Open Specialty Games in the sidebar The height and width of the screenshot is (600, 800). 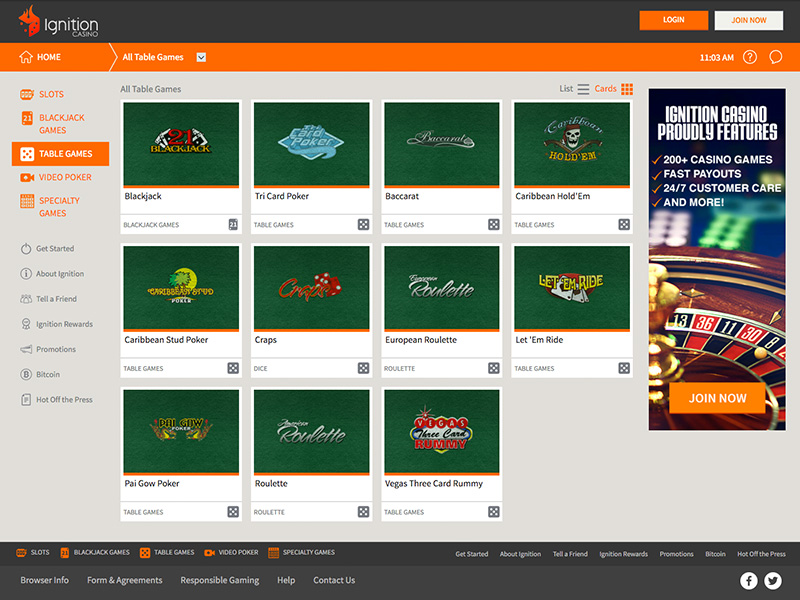point(51,207)
